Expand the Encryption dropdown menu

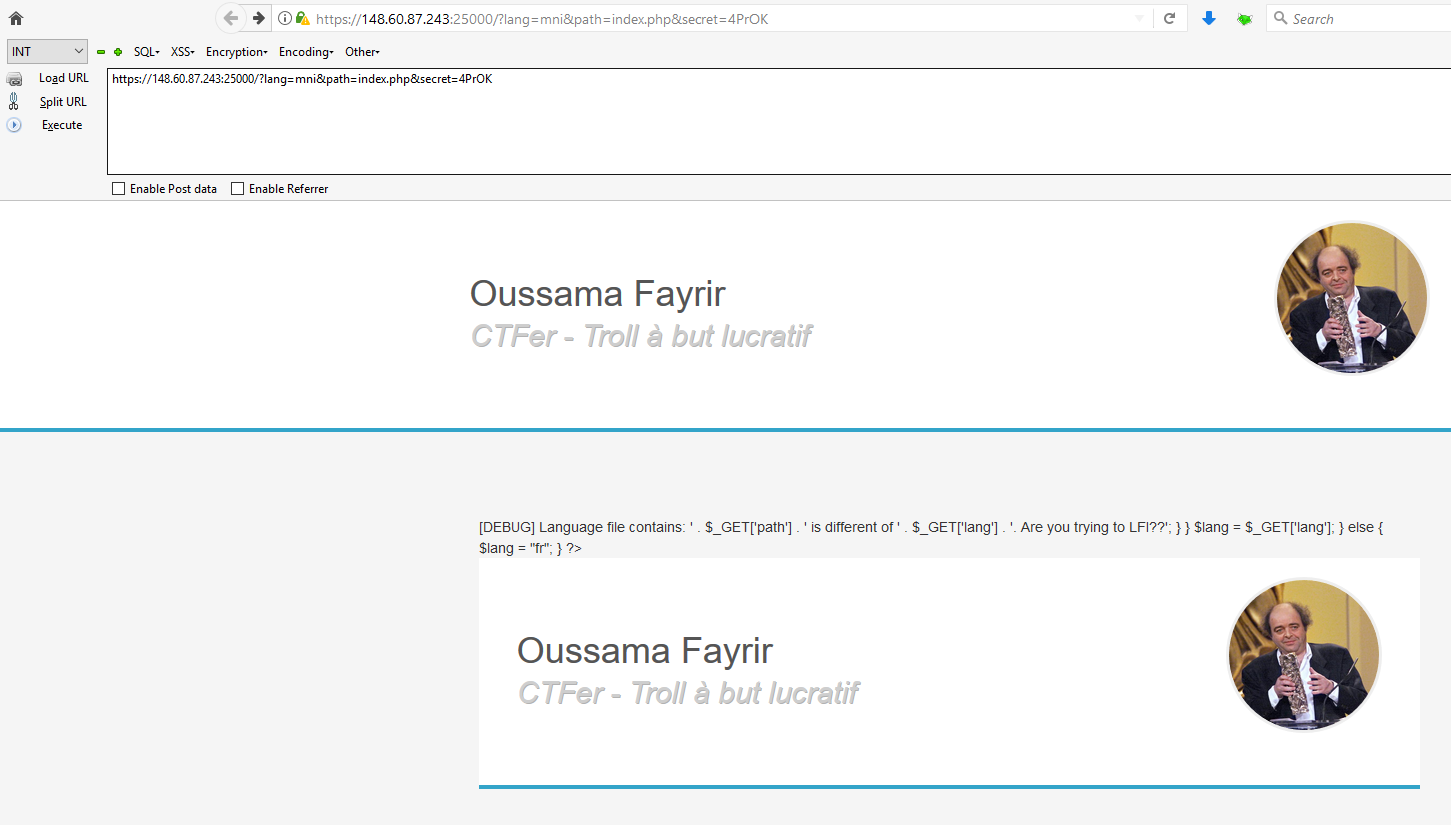tap(236, 52)
